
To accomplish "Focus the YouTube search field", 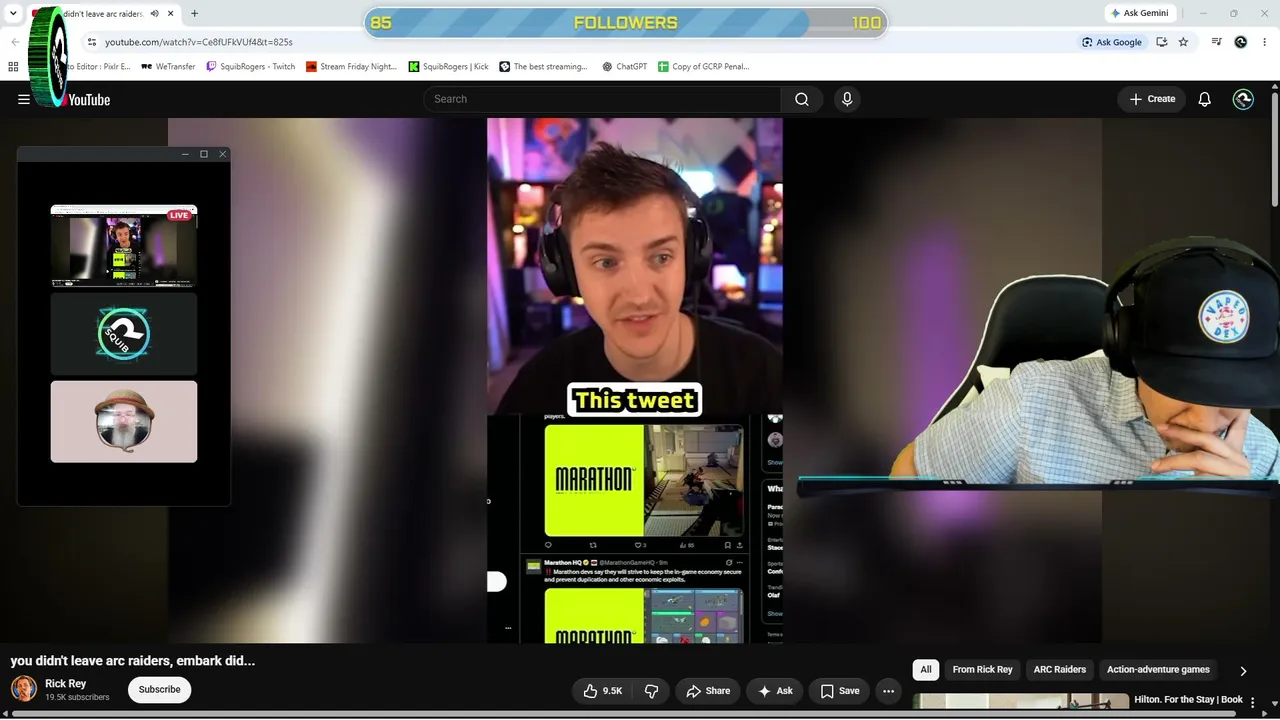I will click(x=602, y=99).
